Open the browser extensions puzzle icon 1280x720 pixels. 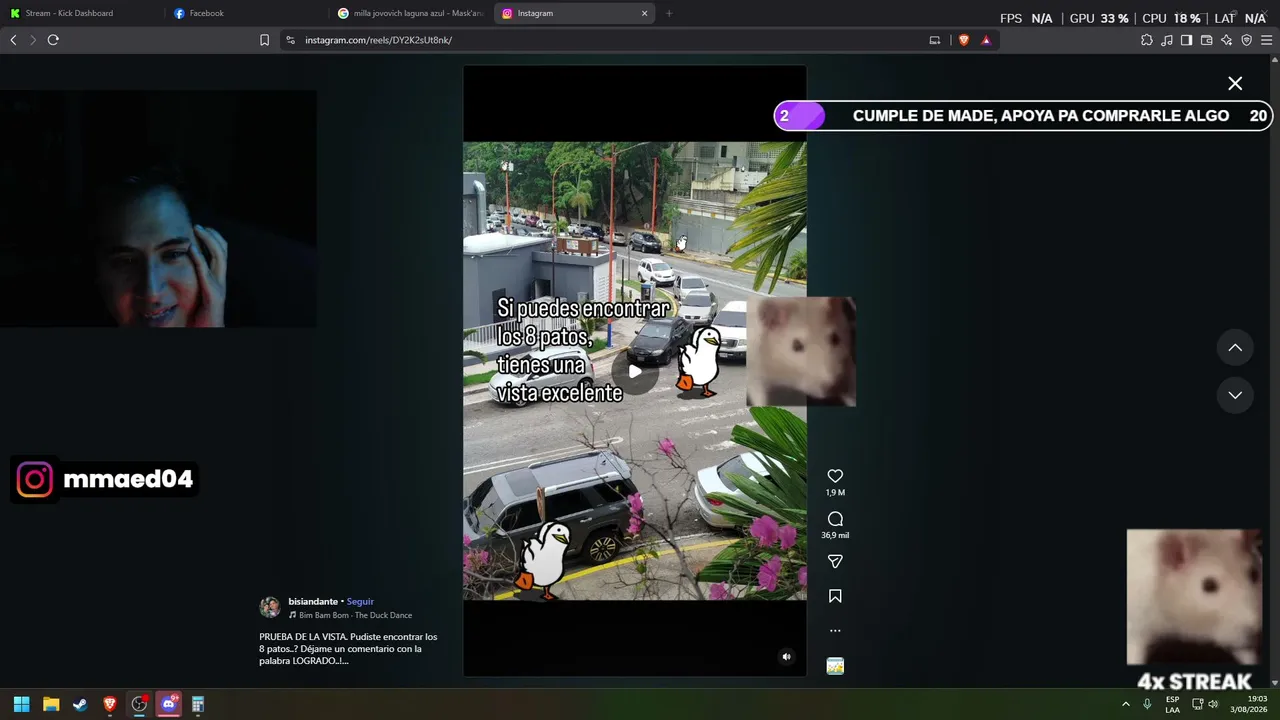click(x=1147, y=40)
